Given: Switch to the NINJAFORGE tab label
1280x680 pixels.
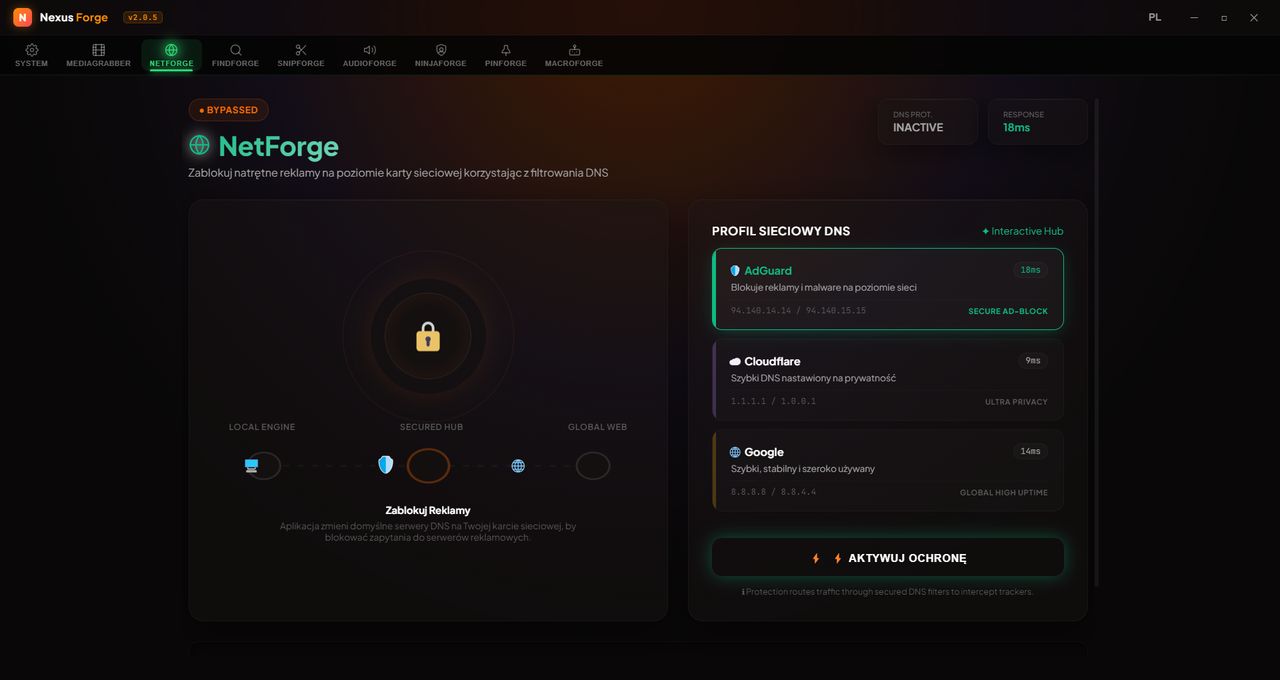Looking at the screenshot, I should 441,63.
